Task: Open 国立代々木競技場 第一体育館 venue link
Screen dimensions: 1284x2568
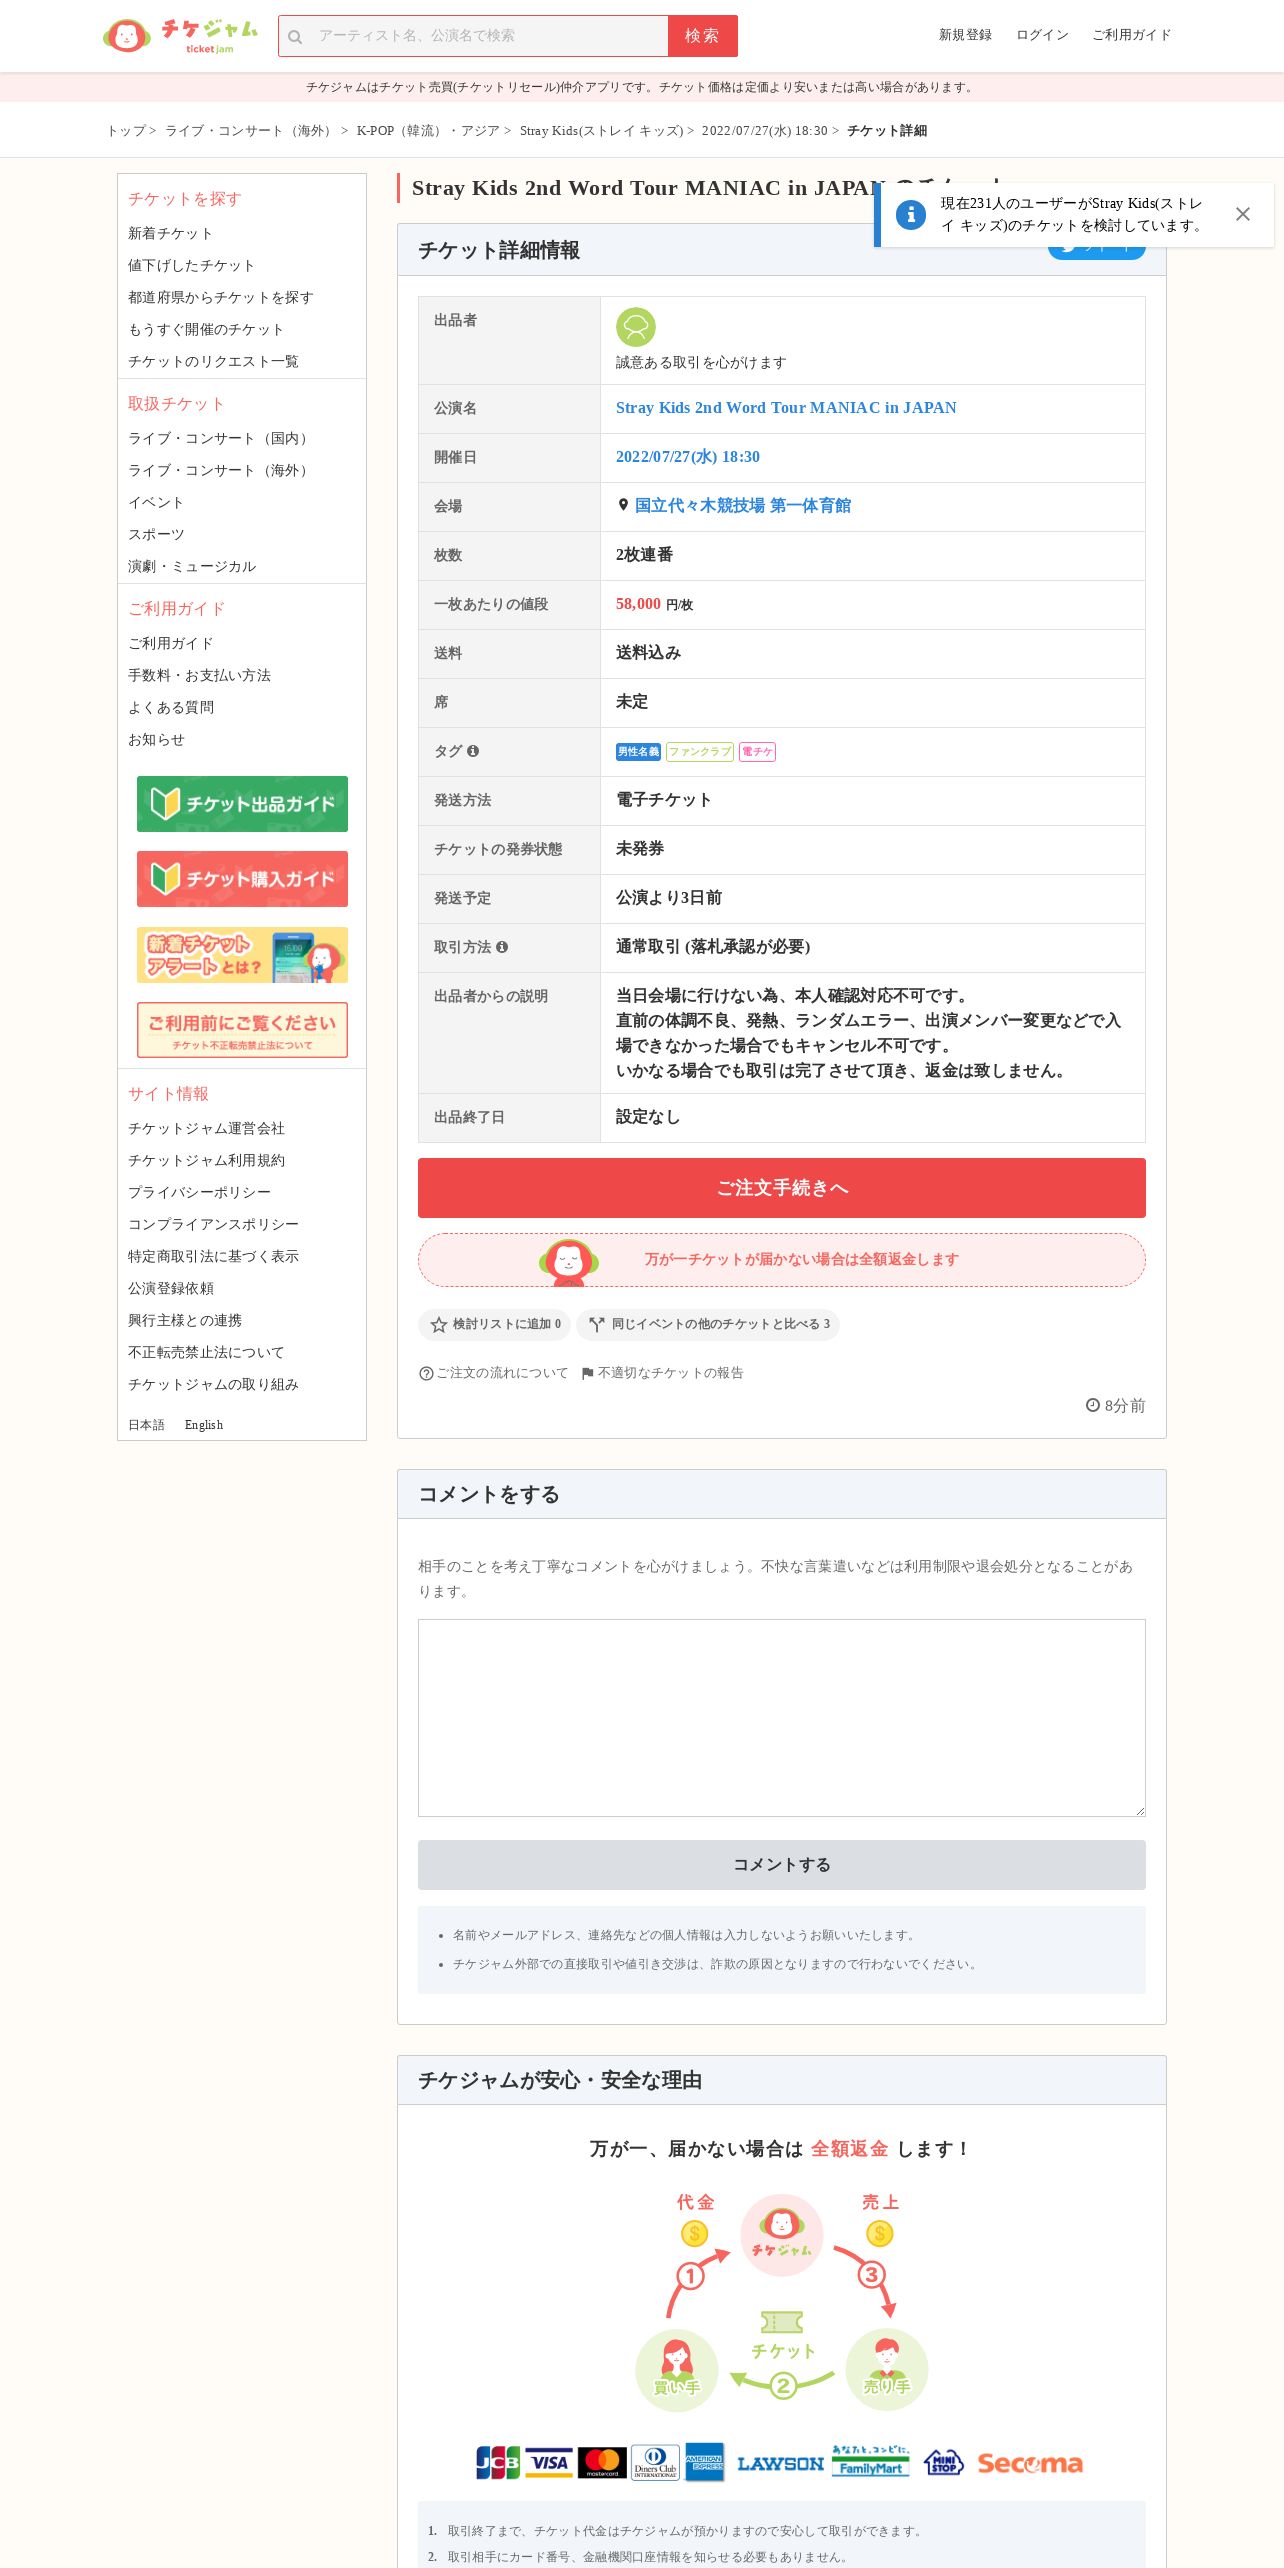Action: click(x=743, y=506)
